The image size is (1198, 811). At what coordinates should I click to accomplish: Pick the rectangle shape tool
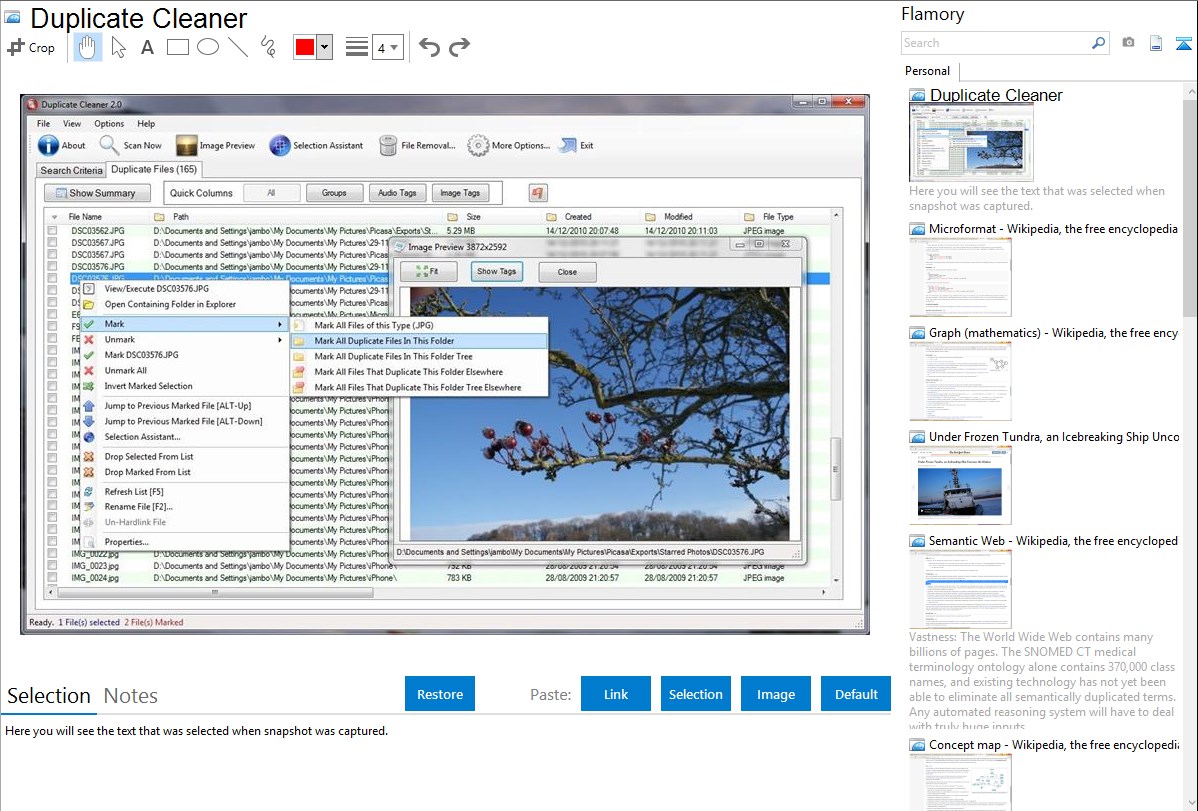click(177, 47)
